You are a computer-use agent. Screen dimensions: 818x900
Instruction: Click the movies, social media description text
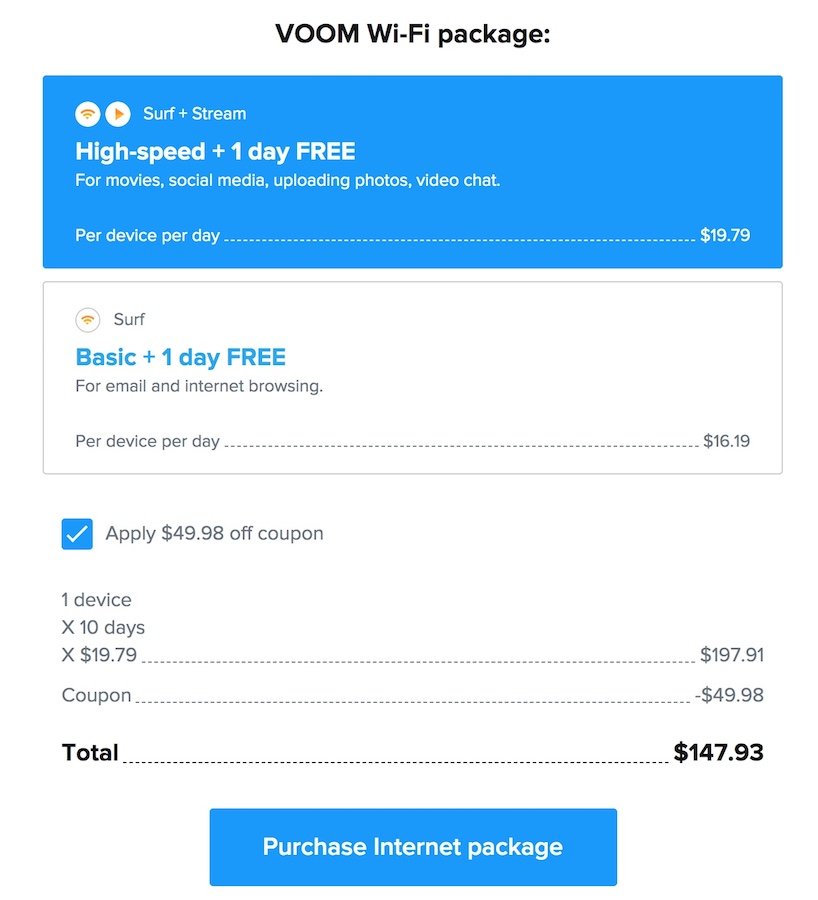[x=288, y=181]
